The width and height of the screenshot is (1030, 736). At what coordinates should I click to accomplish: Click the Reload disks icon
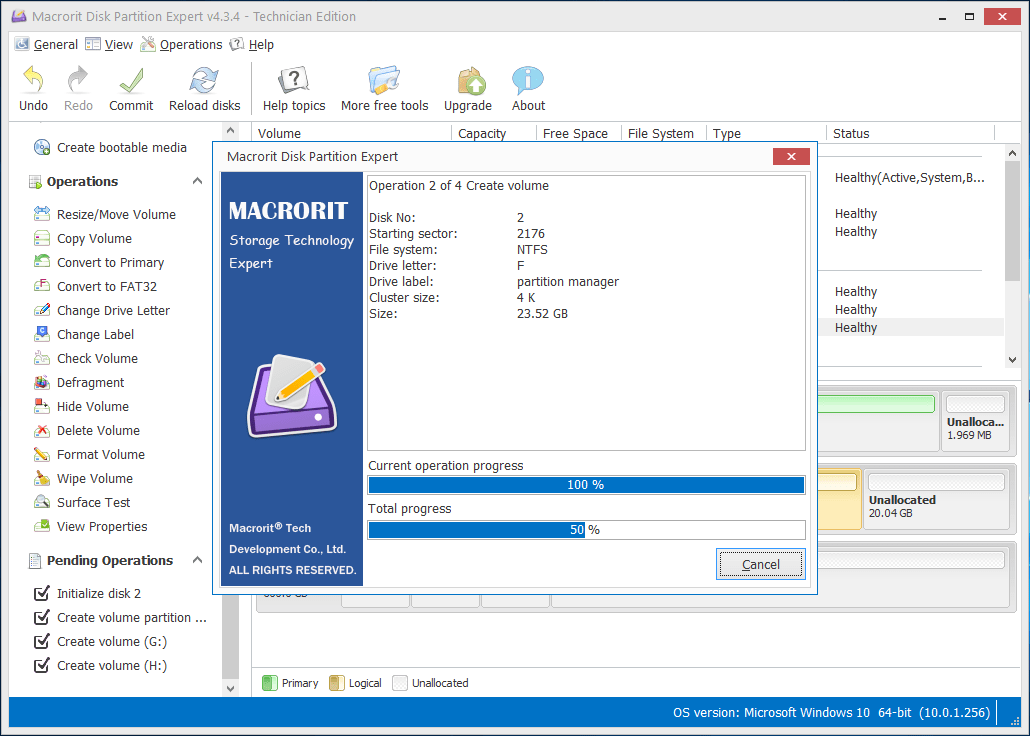tap(204, 80)
